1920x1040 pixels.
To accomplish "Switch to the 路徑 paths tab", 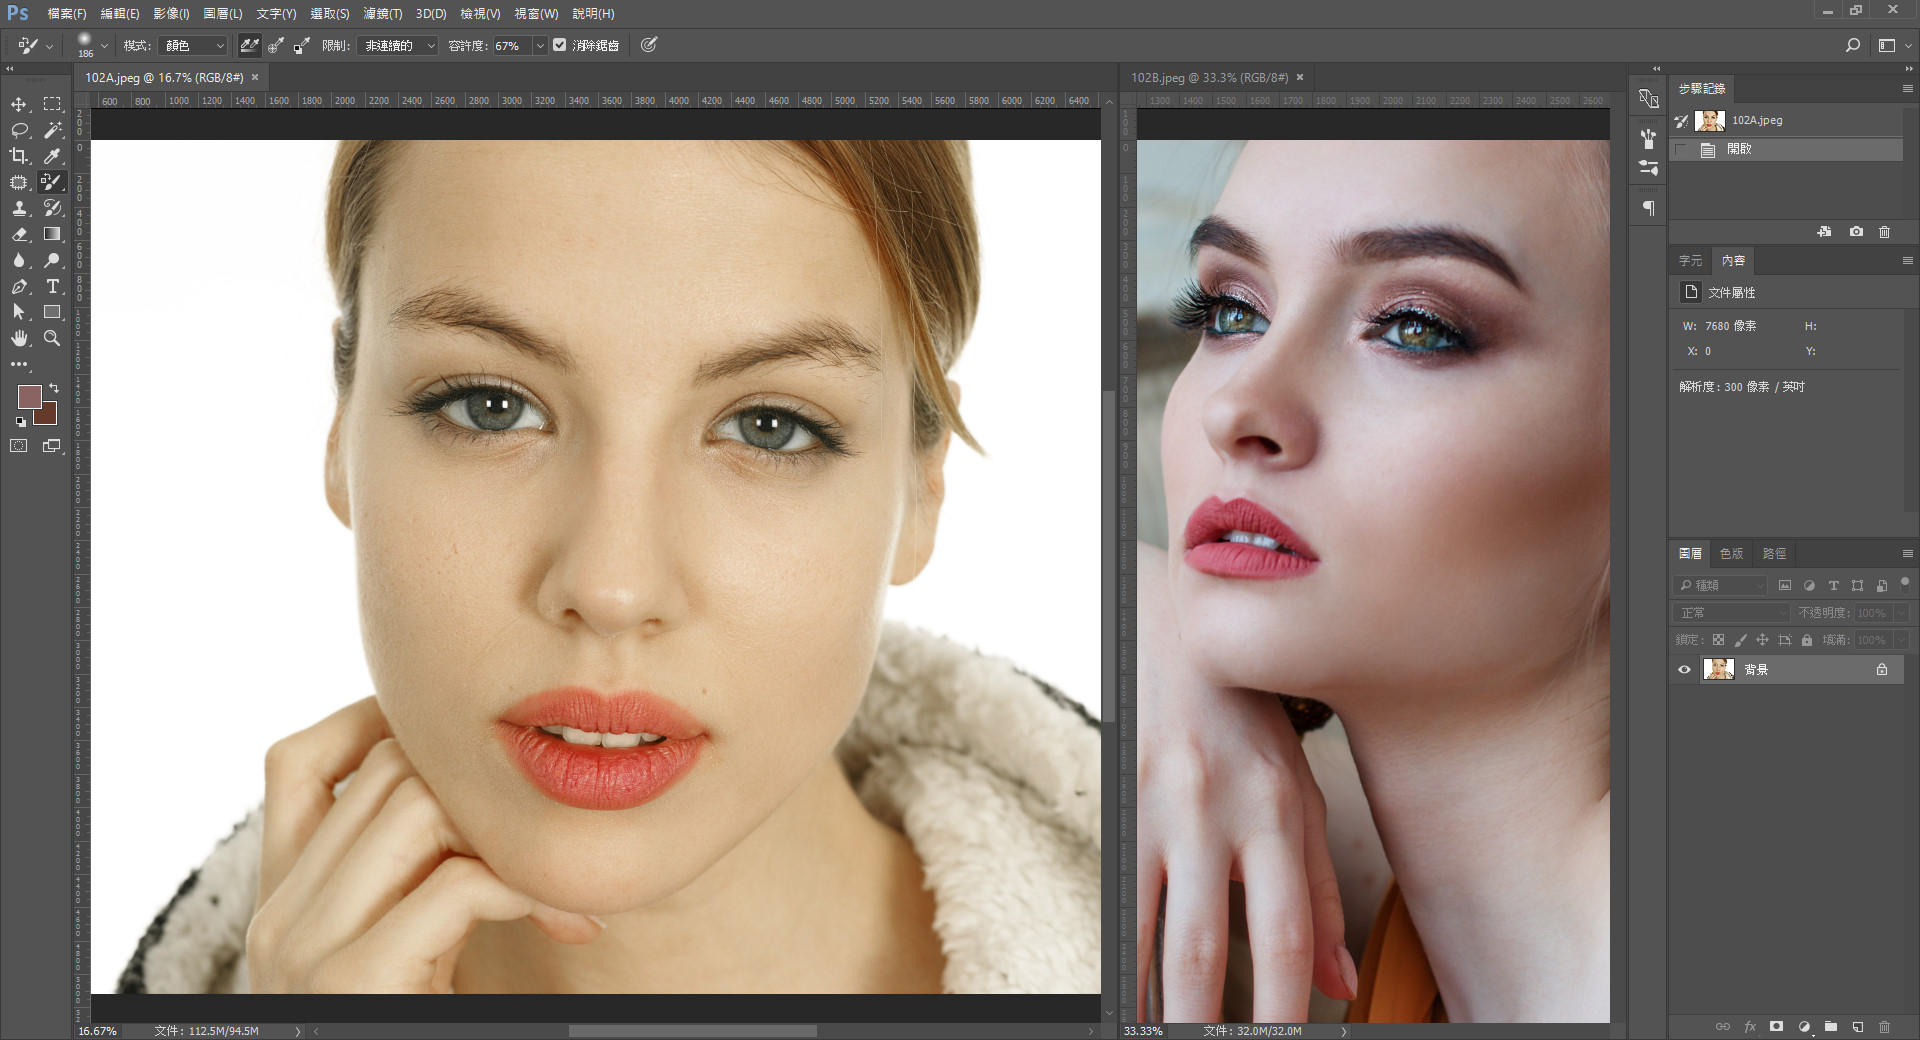I will [1774, 553].
